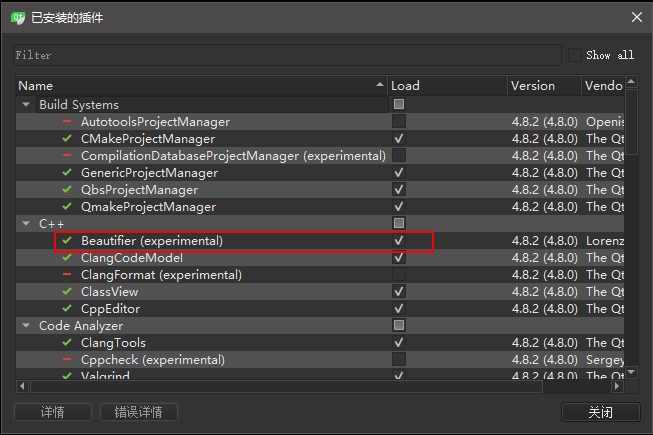Focus the Filter text field
This screenshot has height=435, width=653.
point(287,55)
